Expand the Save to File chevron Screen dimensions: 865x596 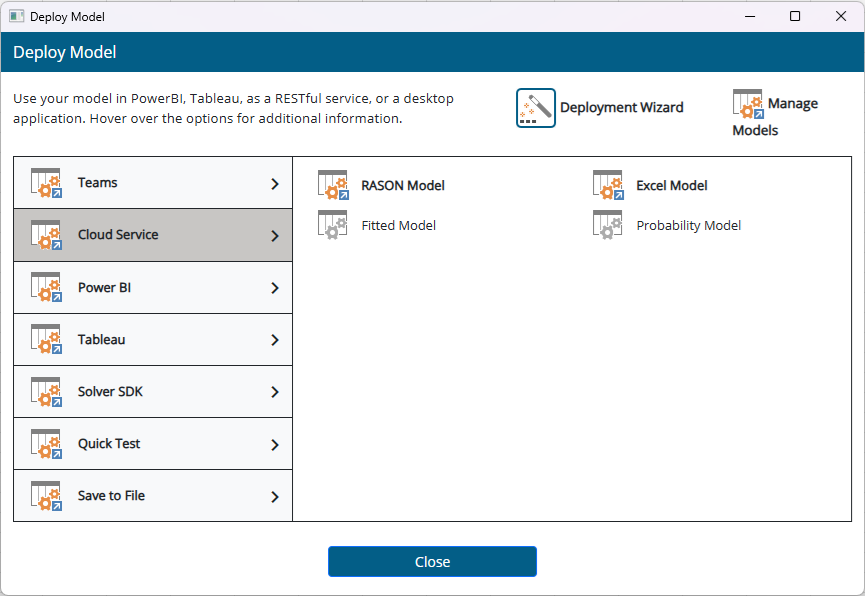pyautogui.click(x=275, y=496)
